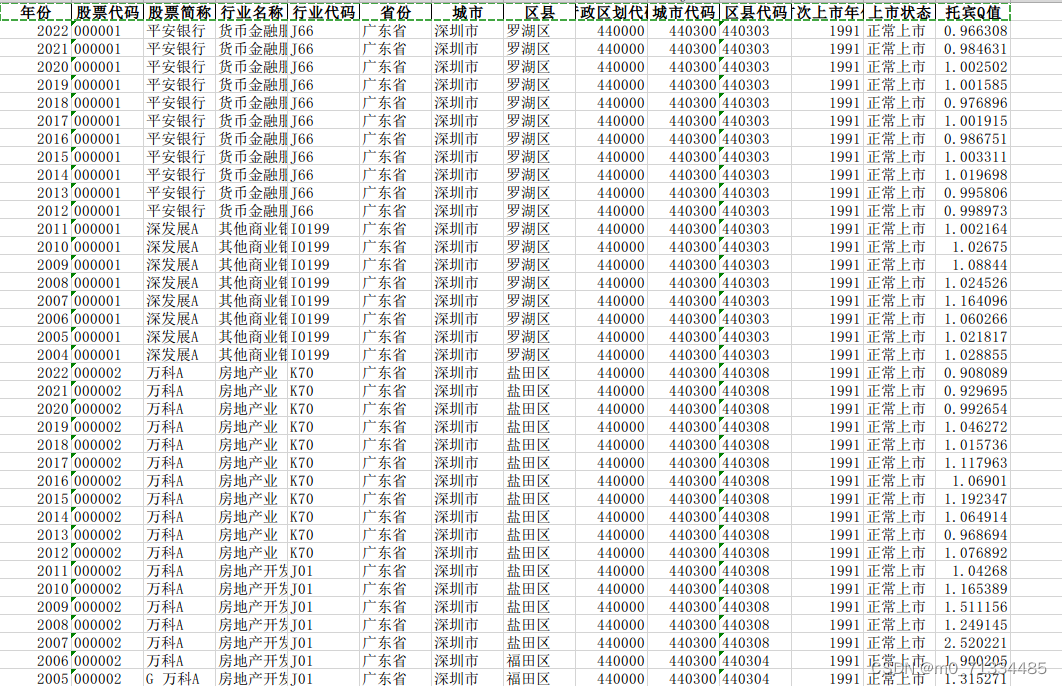Select the 股票代码 column header
1062x686 pixels.
click(107, 12)
